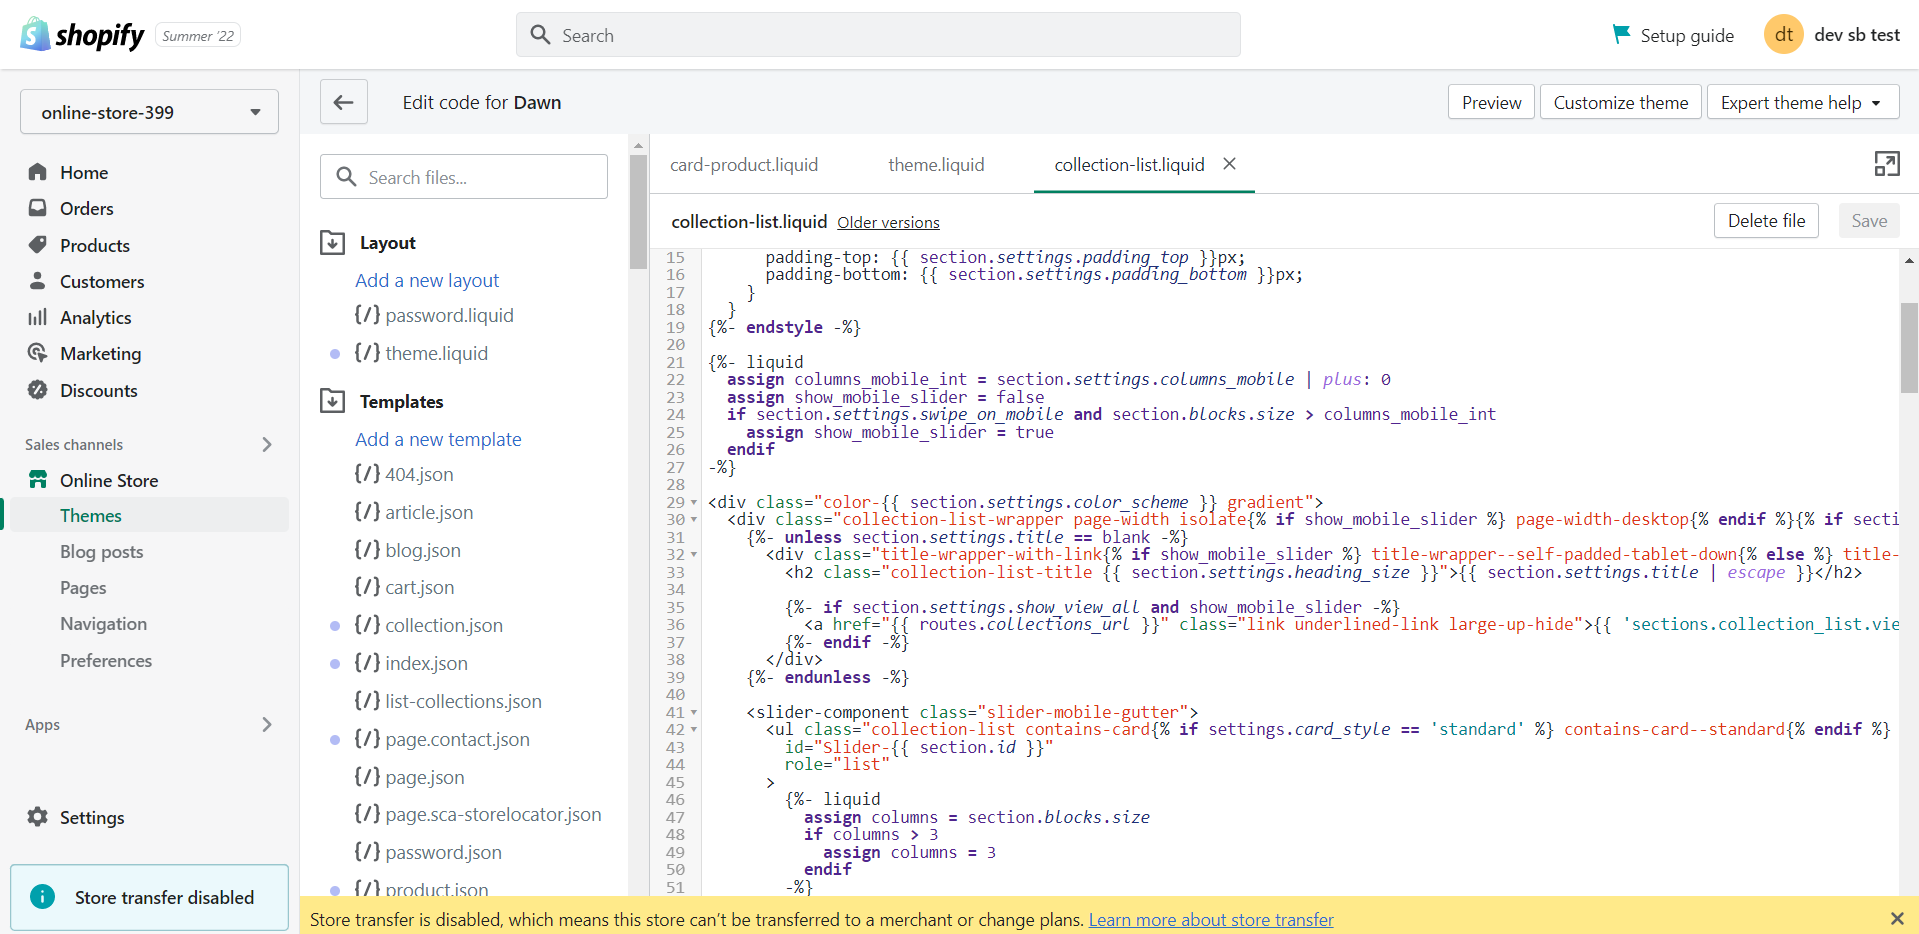Close the collection-list.liquid tab
The image size is (1919, 934).
[x=1230, y=164]
